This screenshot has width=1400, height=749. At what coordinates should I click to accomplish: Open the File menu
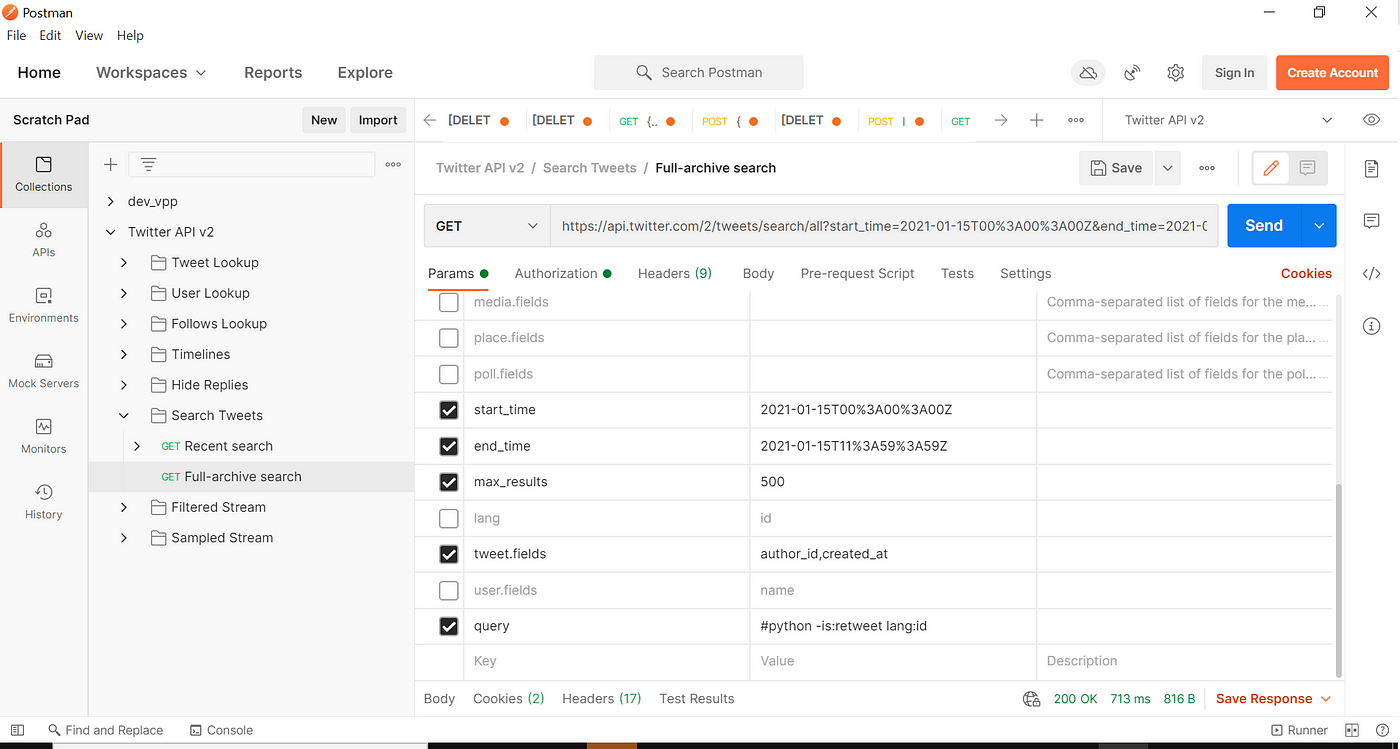16,35
